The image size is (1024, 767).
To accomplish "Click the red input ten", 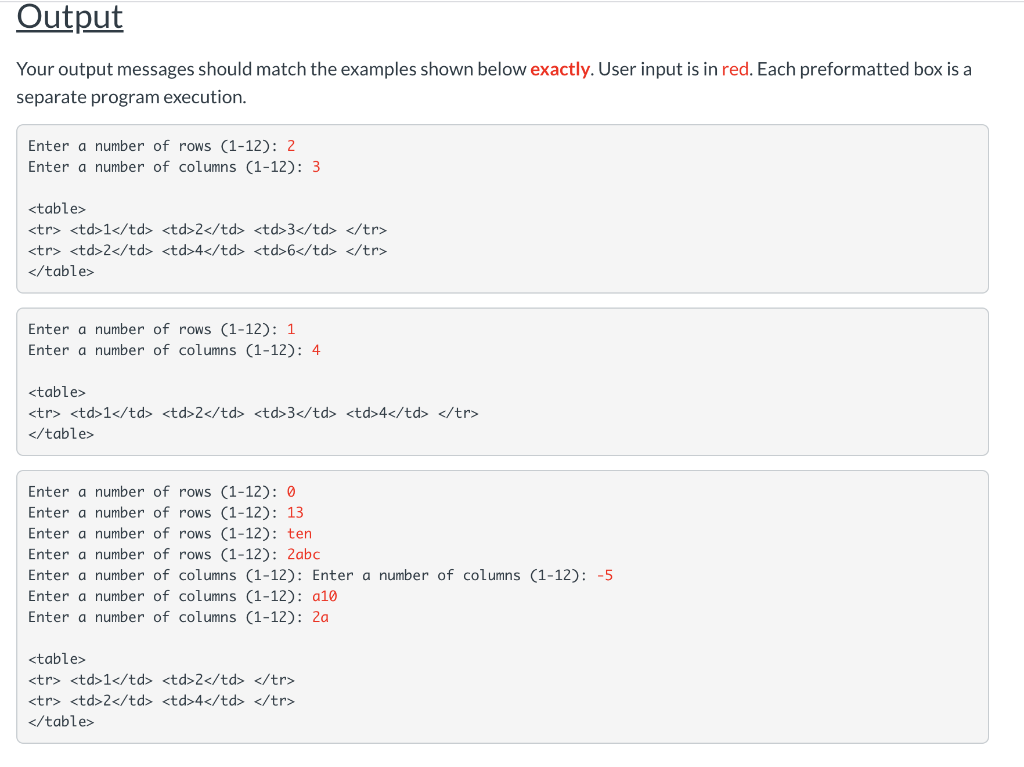I will tap(300, 533).
